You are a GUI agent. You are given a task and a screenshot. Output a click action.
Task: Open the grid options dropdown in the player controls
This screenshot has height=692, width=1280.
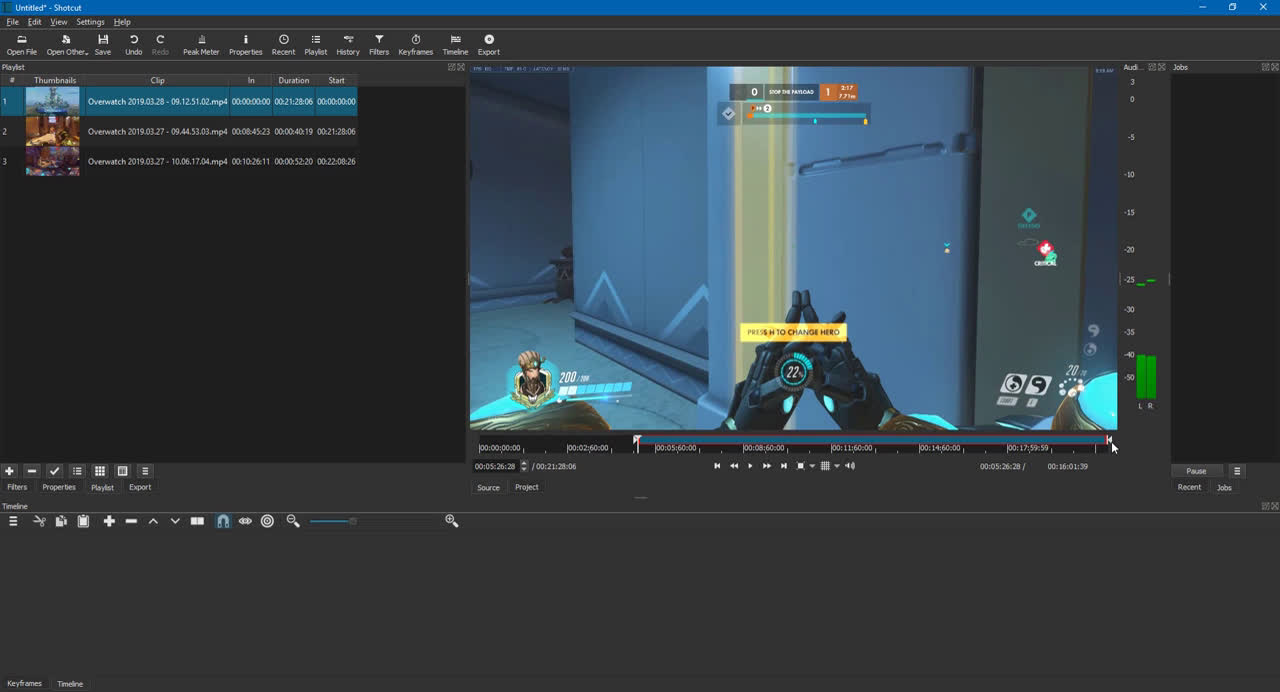(837, 466)
